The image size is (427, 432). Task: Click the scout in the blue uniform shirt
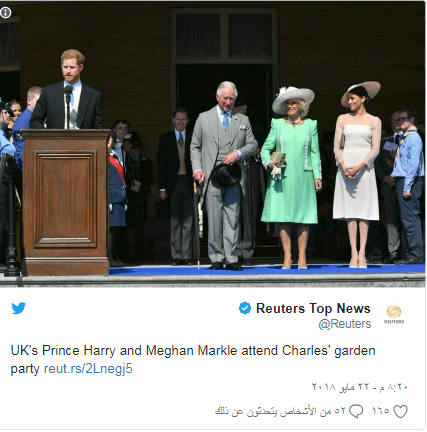click(x=408, y=187)
